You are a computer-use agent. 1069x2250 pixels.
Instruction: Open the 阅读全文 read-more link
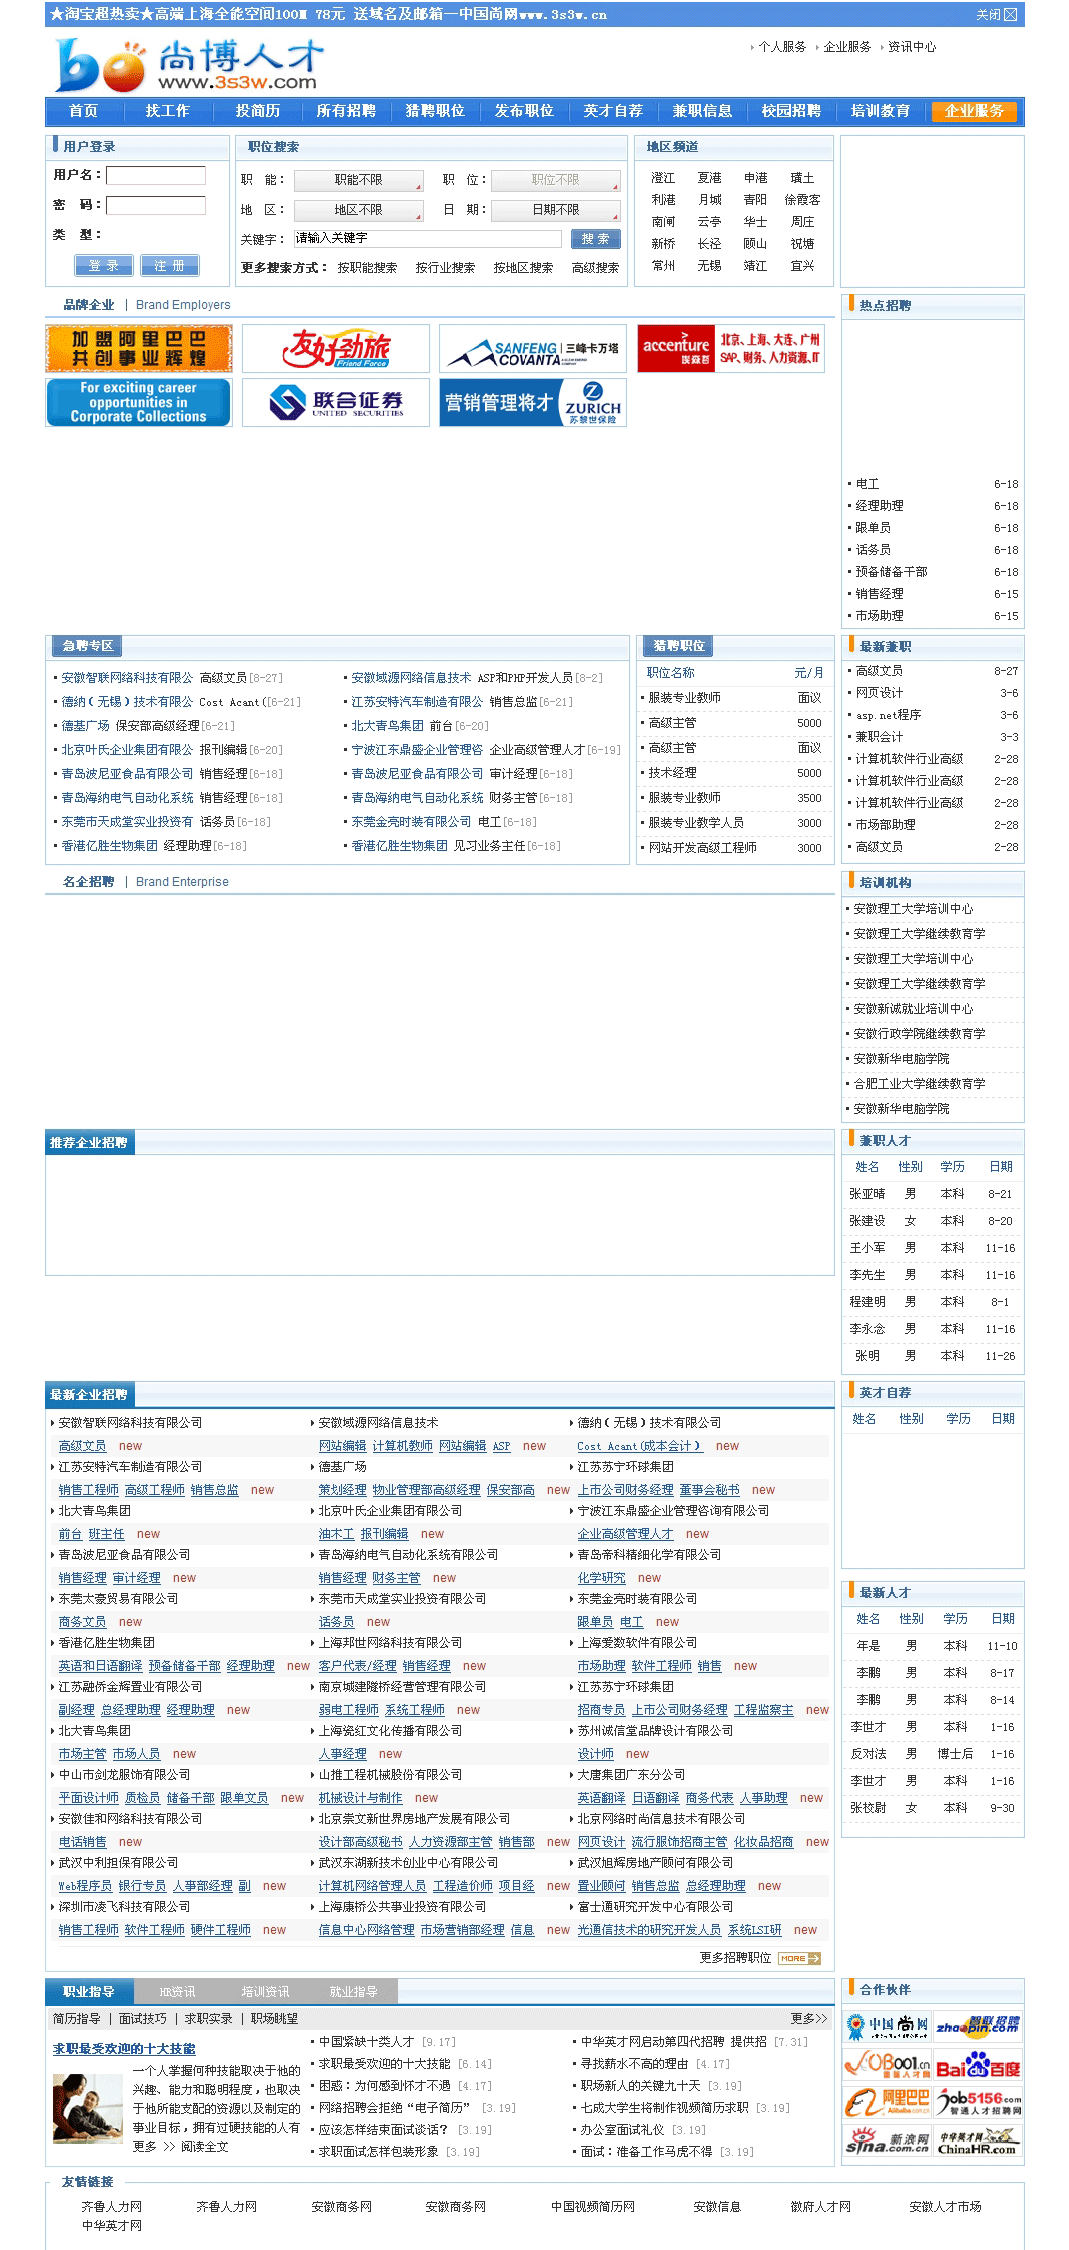[205, 2147]
